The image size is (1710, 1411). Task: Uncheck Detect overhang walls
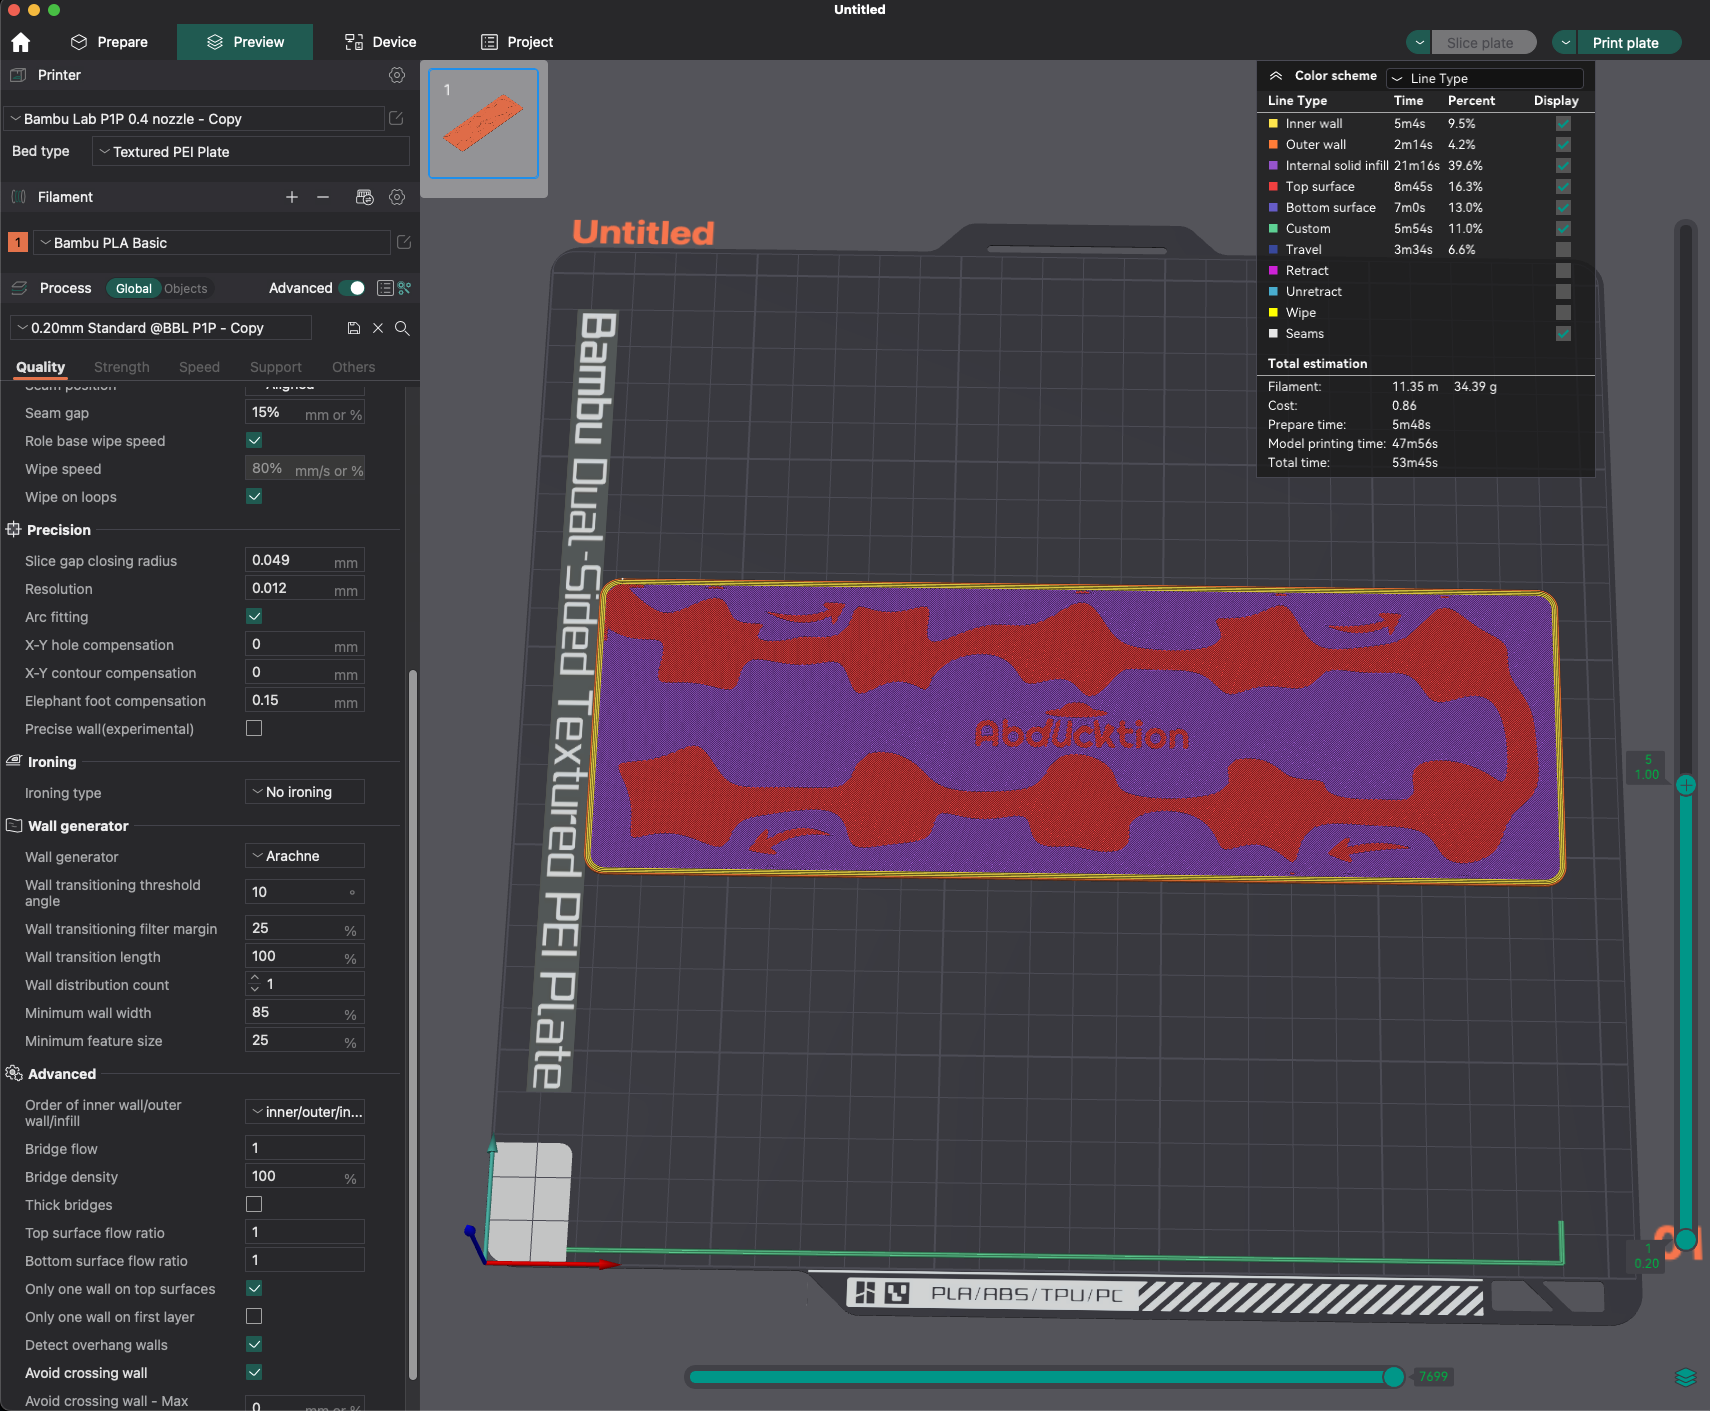(x=254, y=1344)
